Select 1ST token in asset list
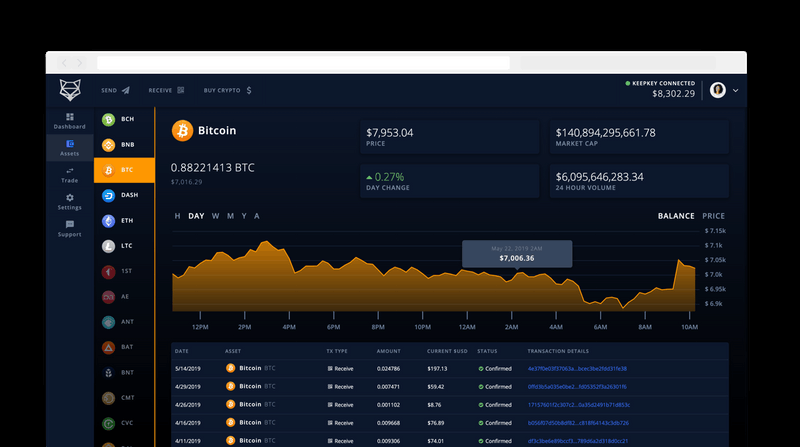This screenshot has width=800, height=447. pyautogui.click(x=124, y=271)
